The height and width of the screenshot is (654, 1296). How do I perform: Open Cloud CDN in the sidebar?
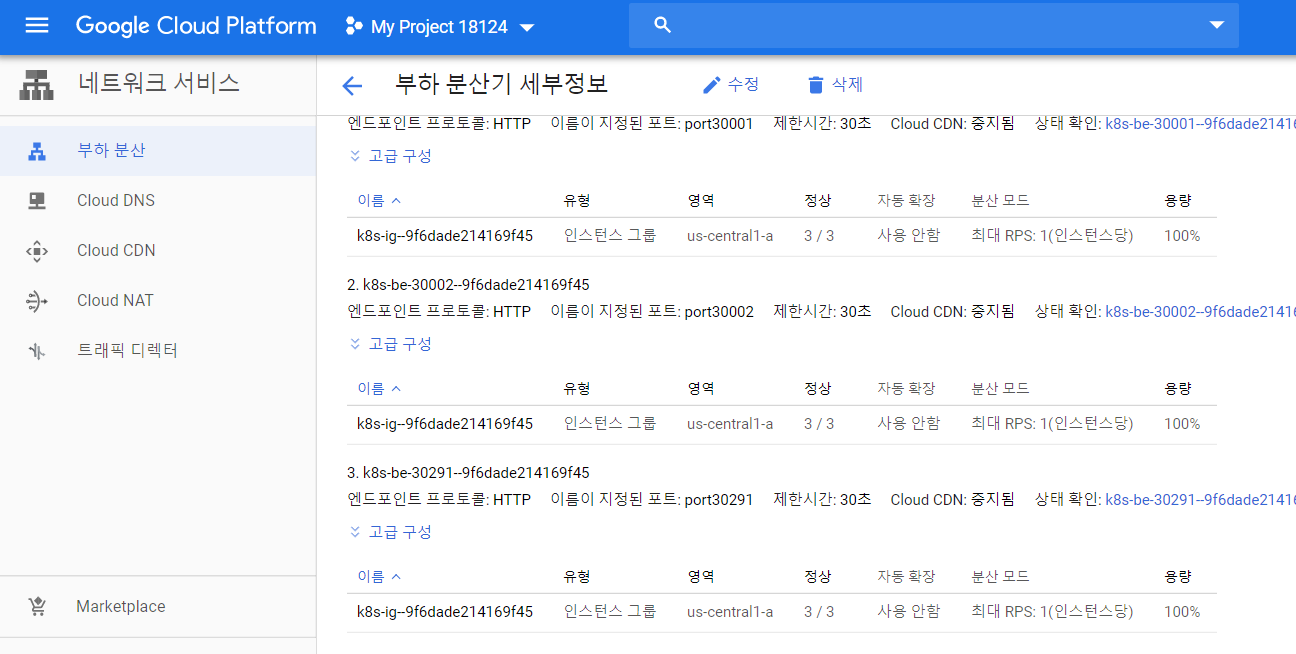tap(158, 251)
